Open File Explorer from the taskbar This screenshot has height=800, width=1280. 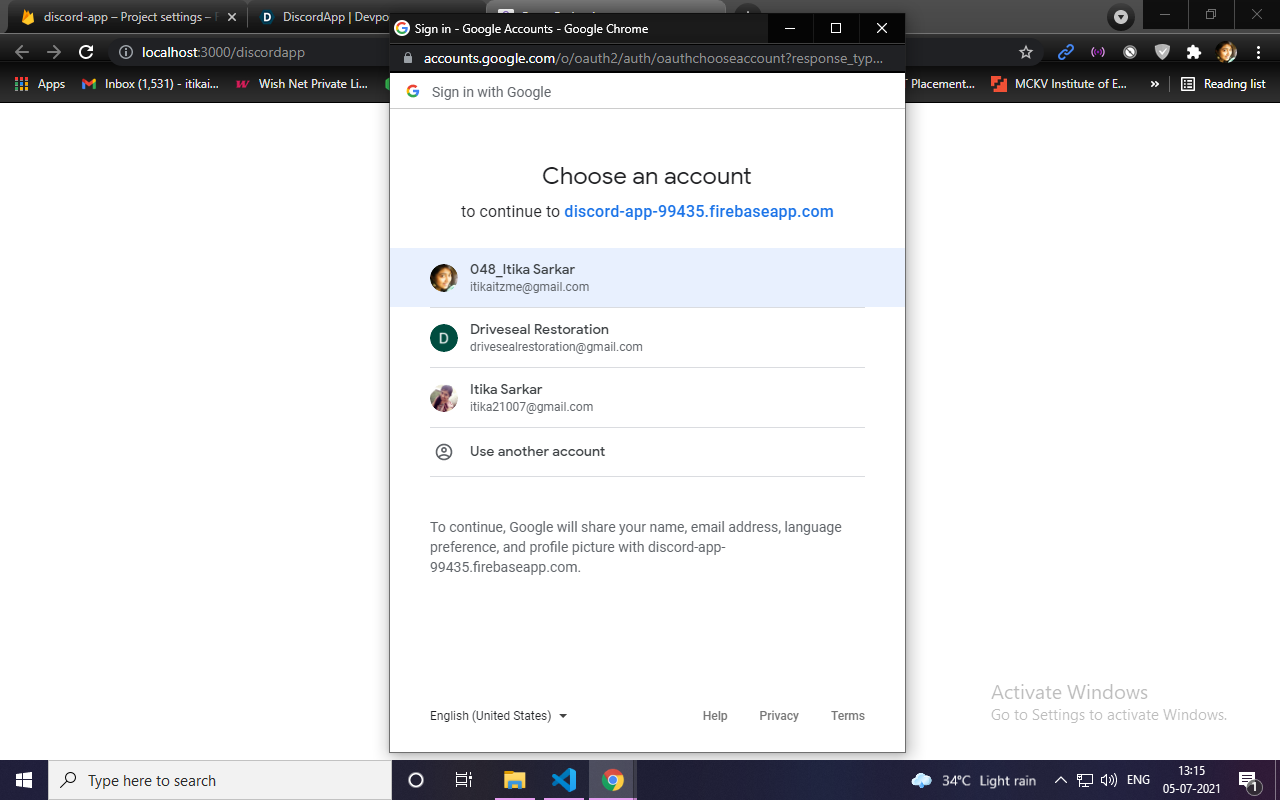[x=514, y=780]
